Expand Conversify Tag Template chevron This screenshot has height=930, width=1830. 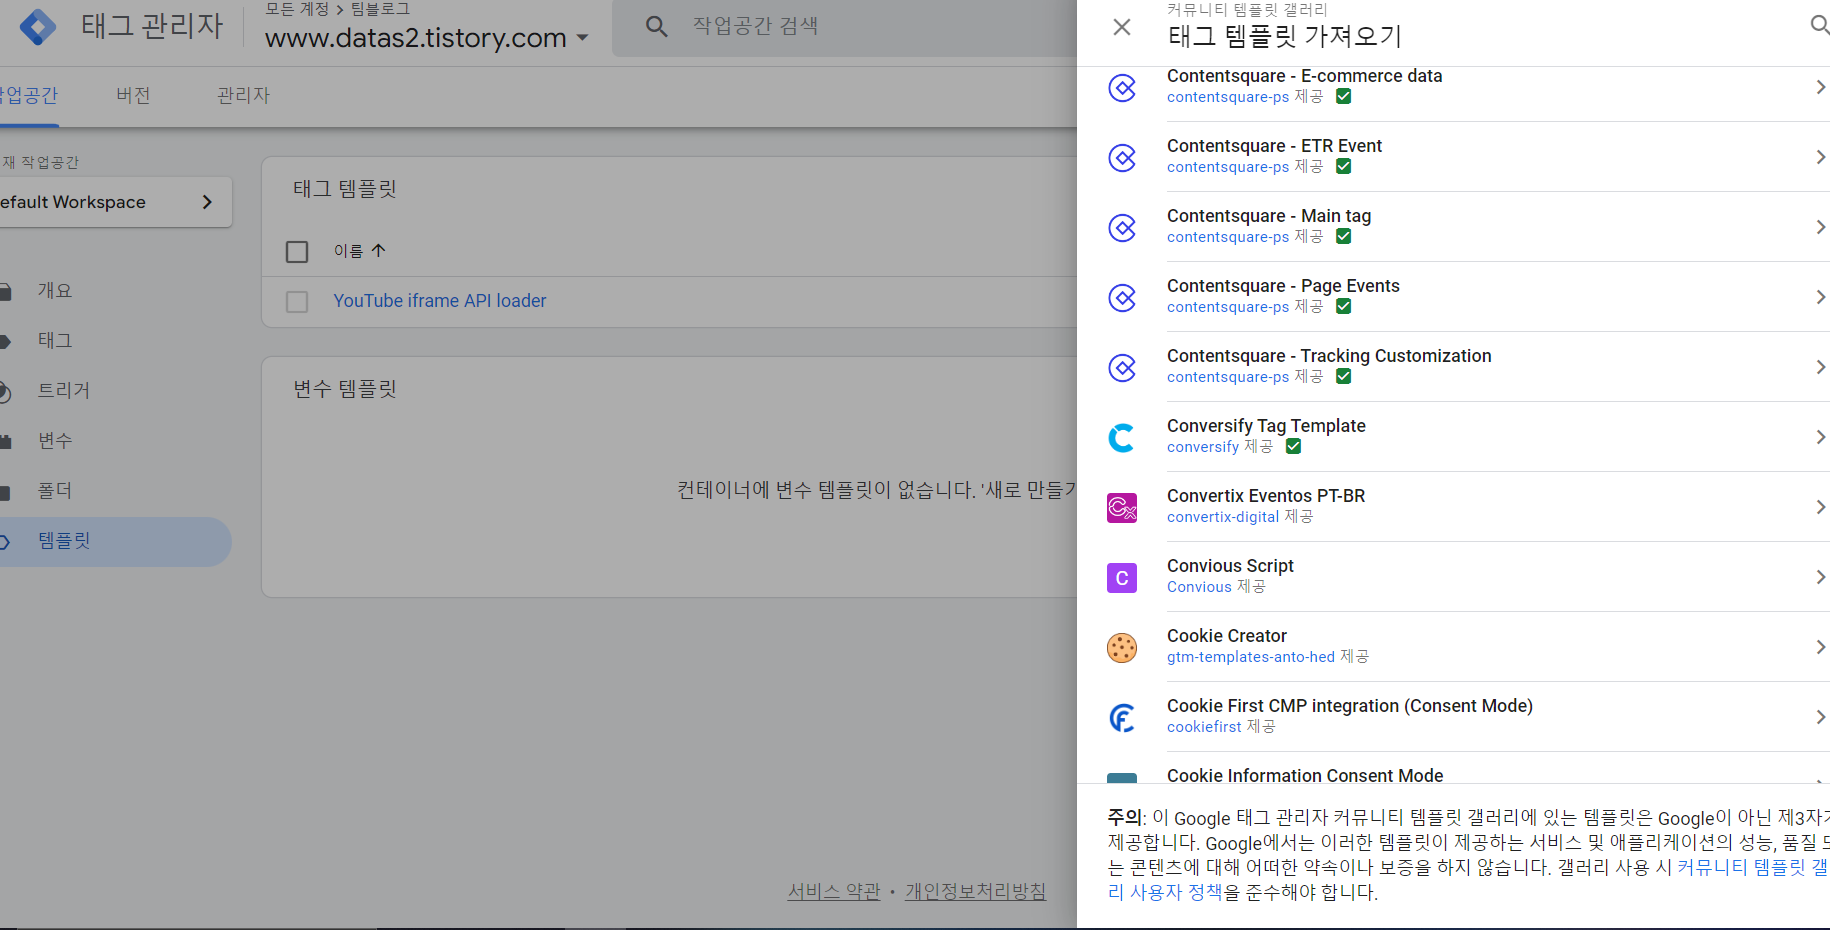1820,438
